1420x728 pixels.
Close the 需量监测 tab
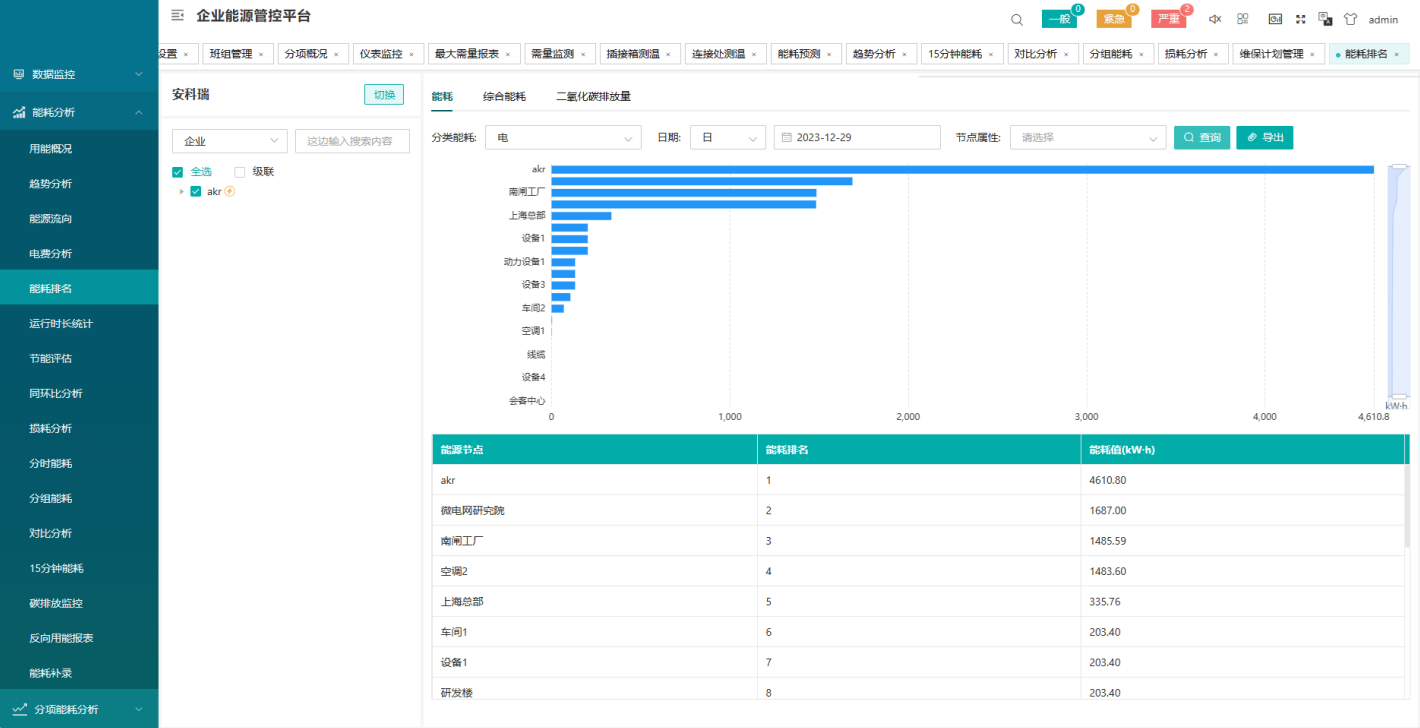point(583,54)
